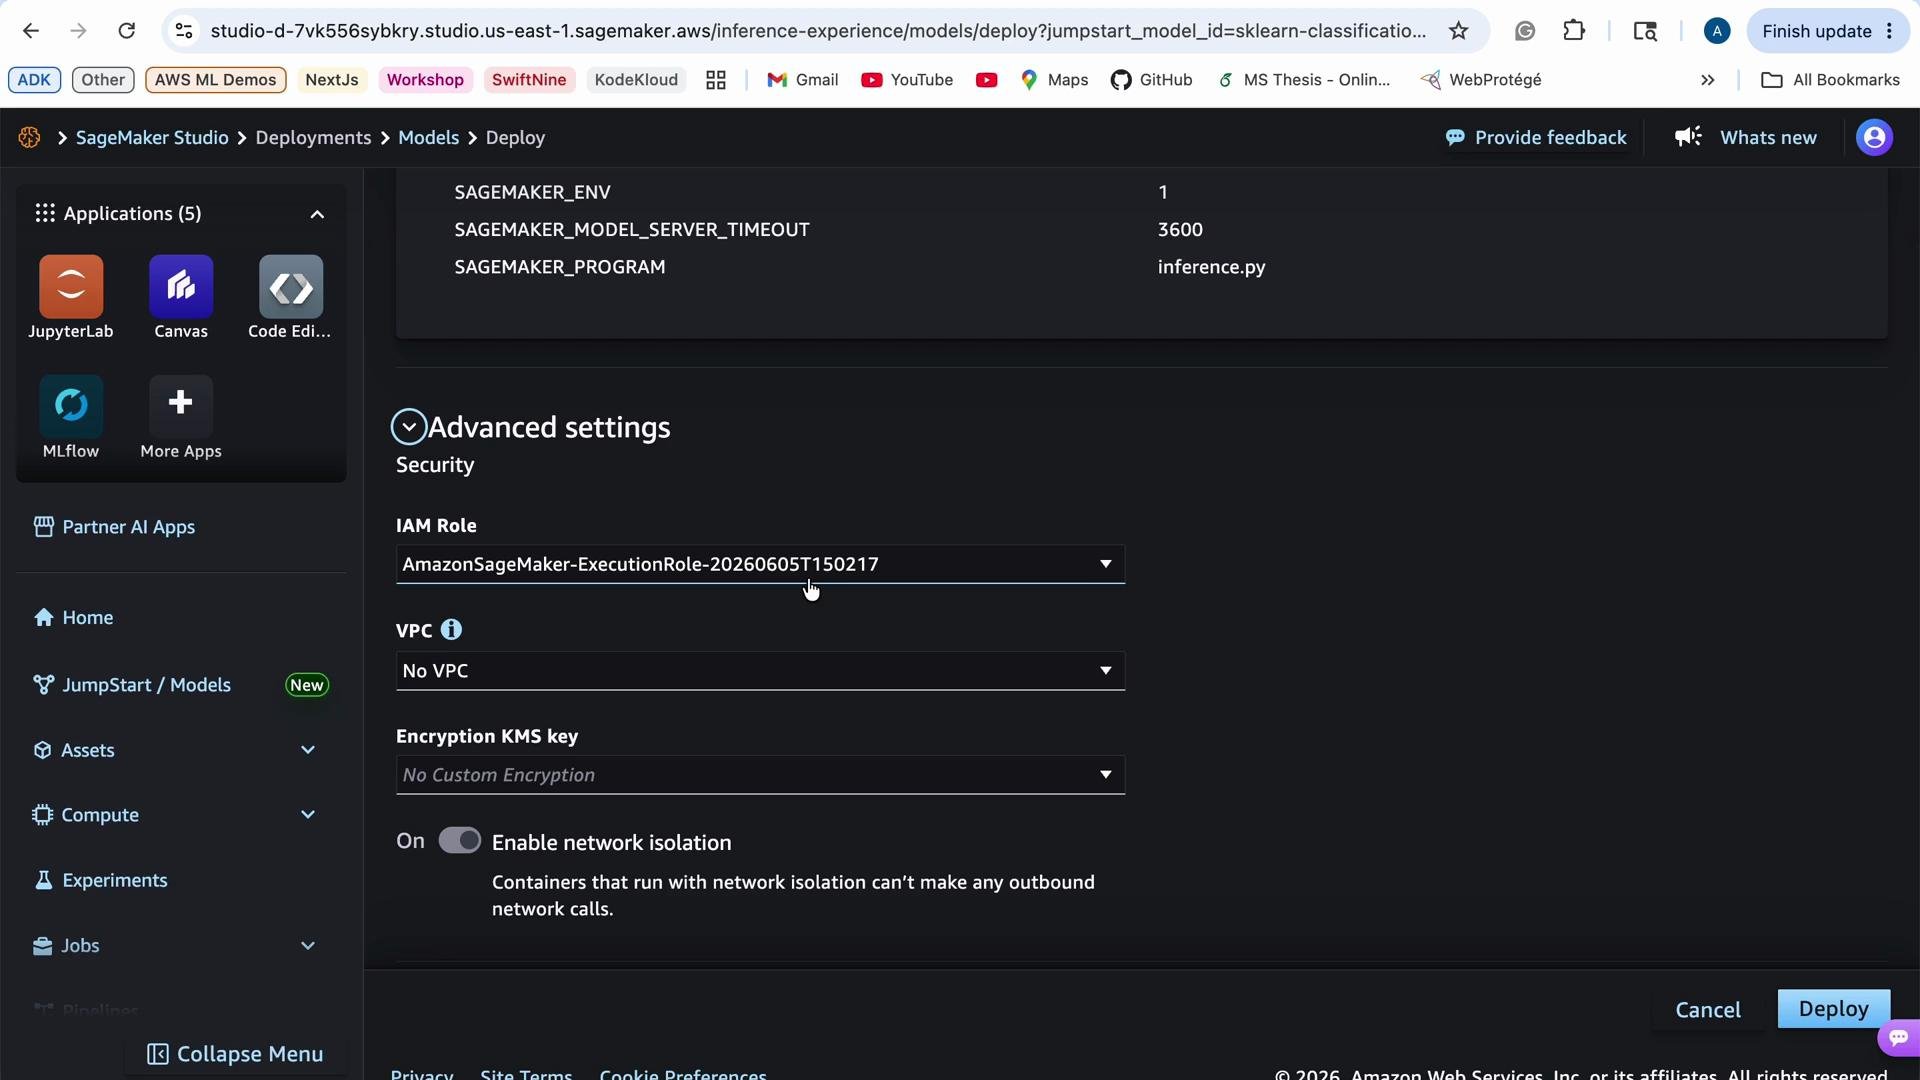Click the SageMaker logo in breadcrumb
The height and width of the screenshot is (1080, 1920).
point(29,138)
